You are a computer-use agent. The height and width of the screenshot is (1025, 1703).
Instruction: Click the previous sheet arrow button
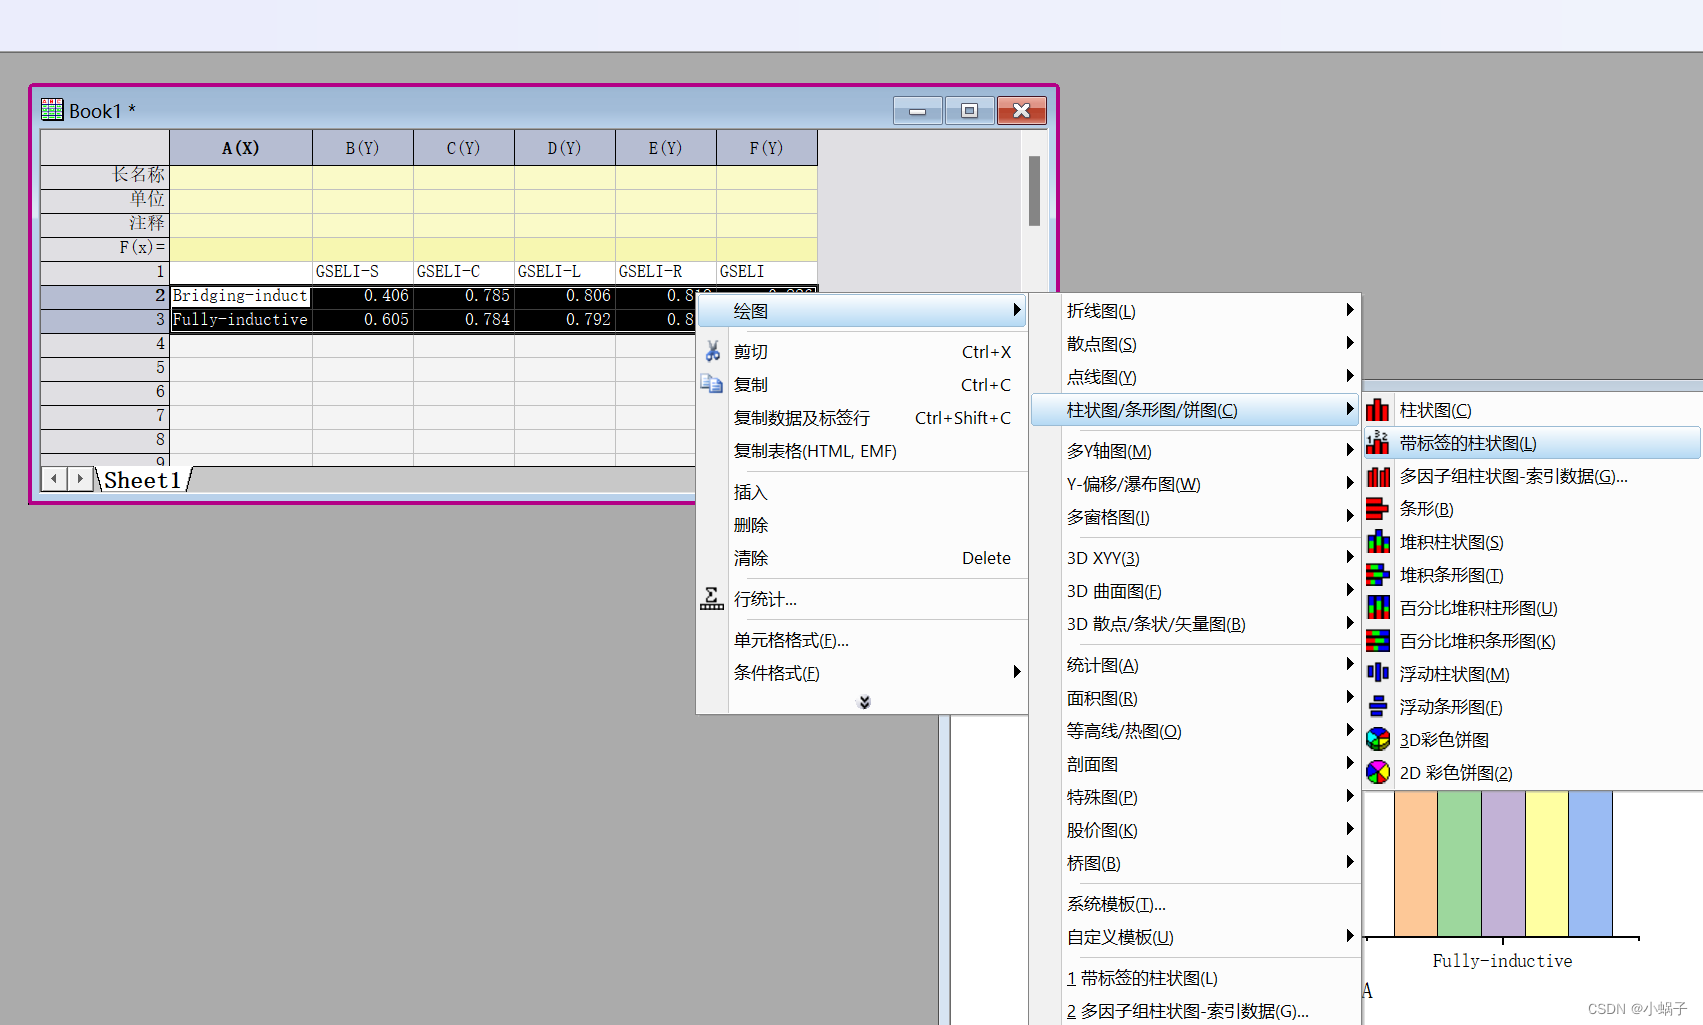tap(53, 478)
